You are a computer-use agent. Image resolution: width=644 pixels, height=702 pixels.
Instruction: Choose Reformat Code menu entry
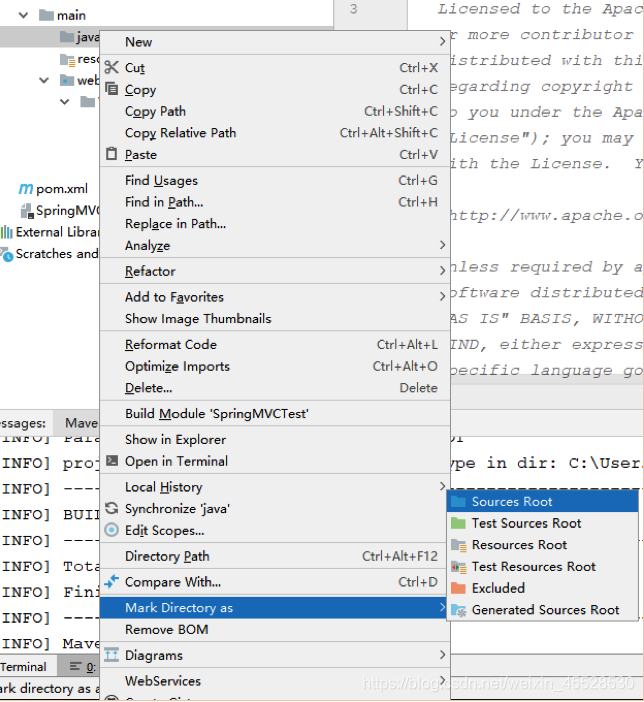[x=275, y=344]
